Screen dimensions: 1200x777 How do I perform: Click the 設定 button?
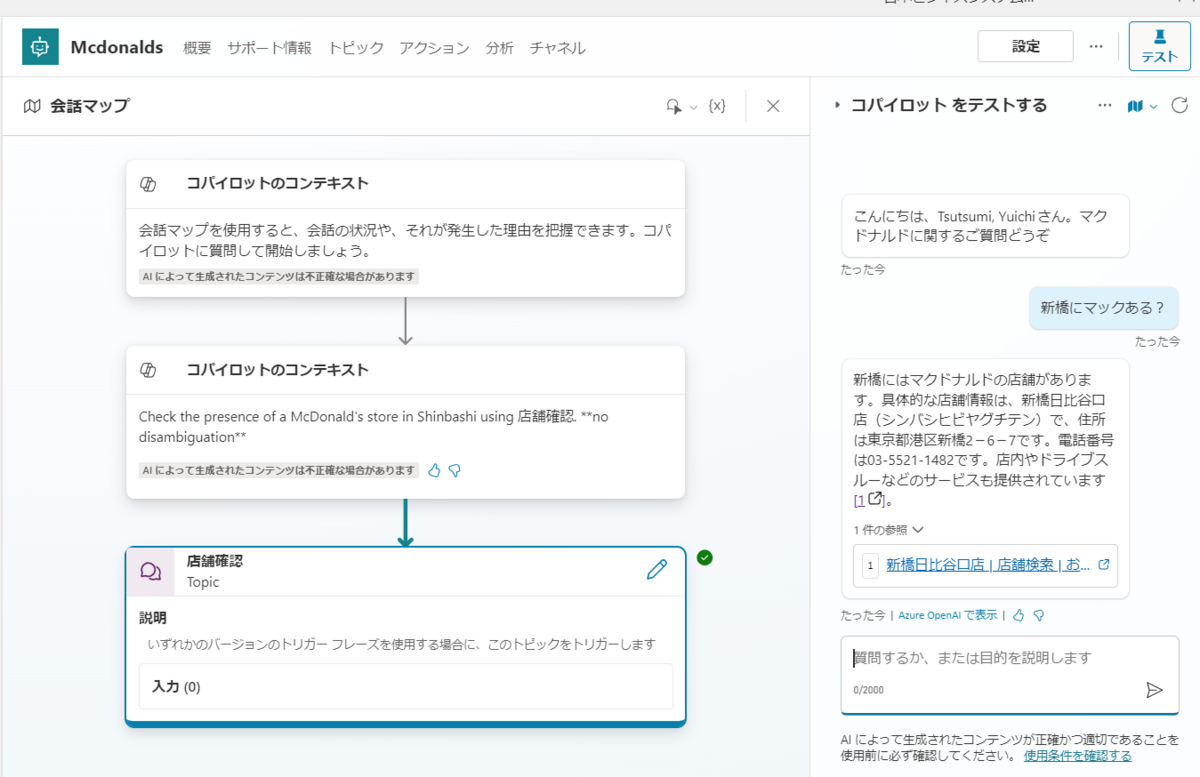click(x=1025, y=46)
